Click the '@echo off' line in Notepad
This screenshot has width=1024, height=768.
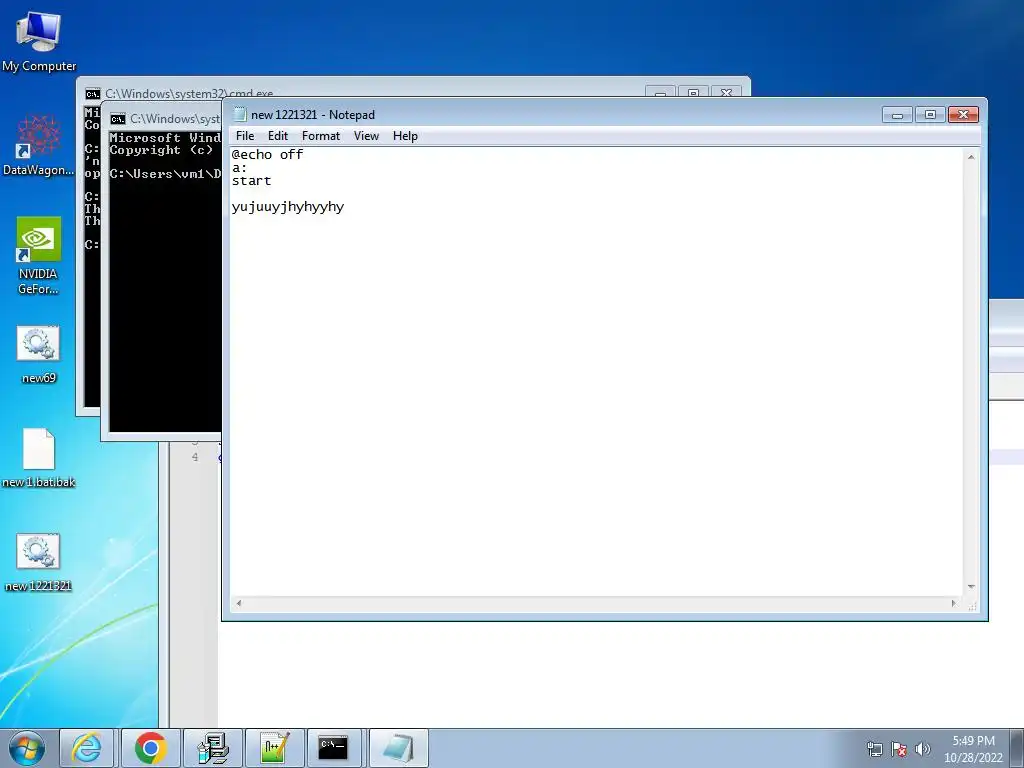coord(268,155)
